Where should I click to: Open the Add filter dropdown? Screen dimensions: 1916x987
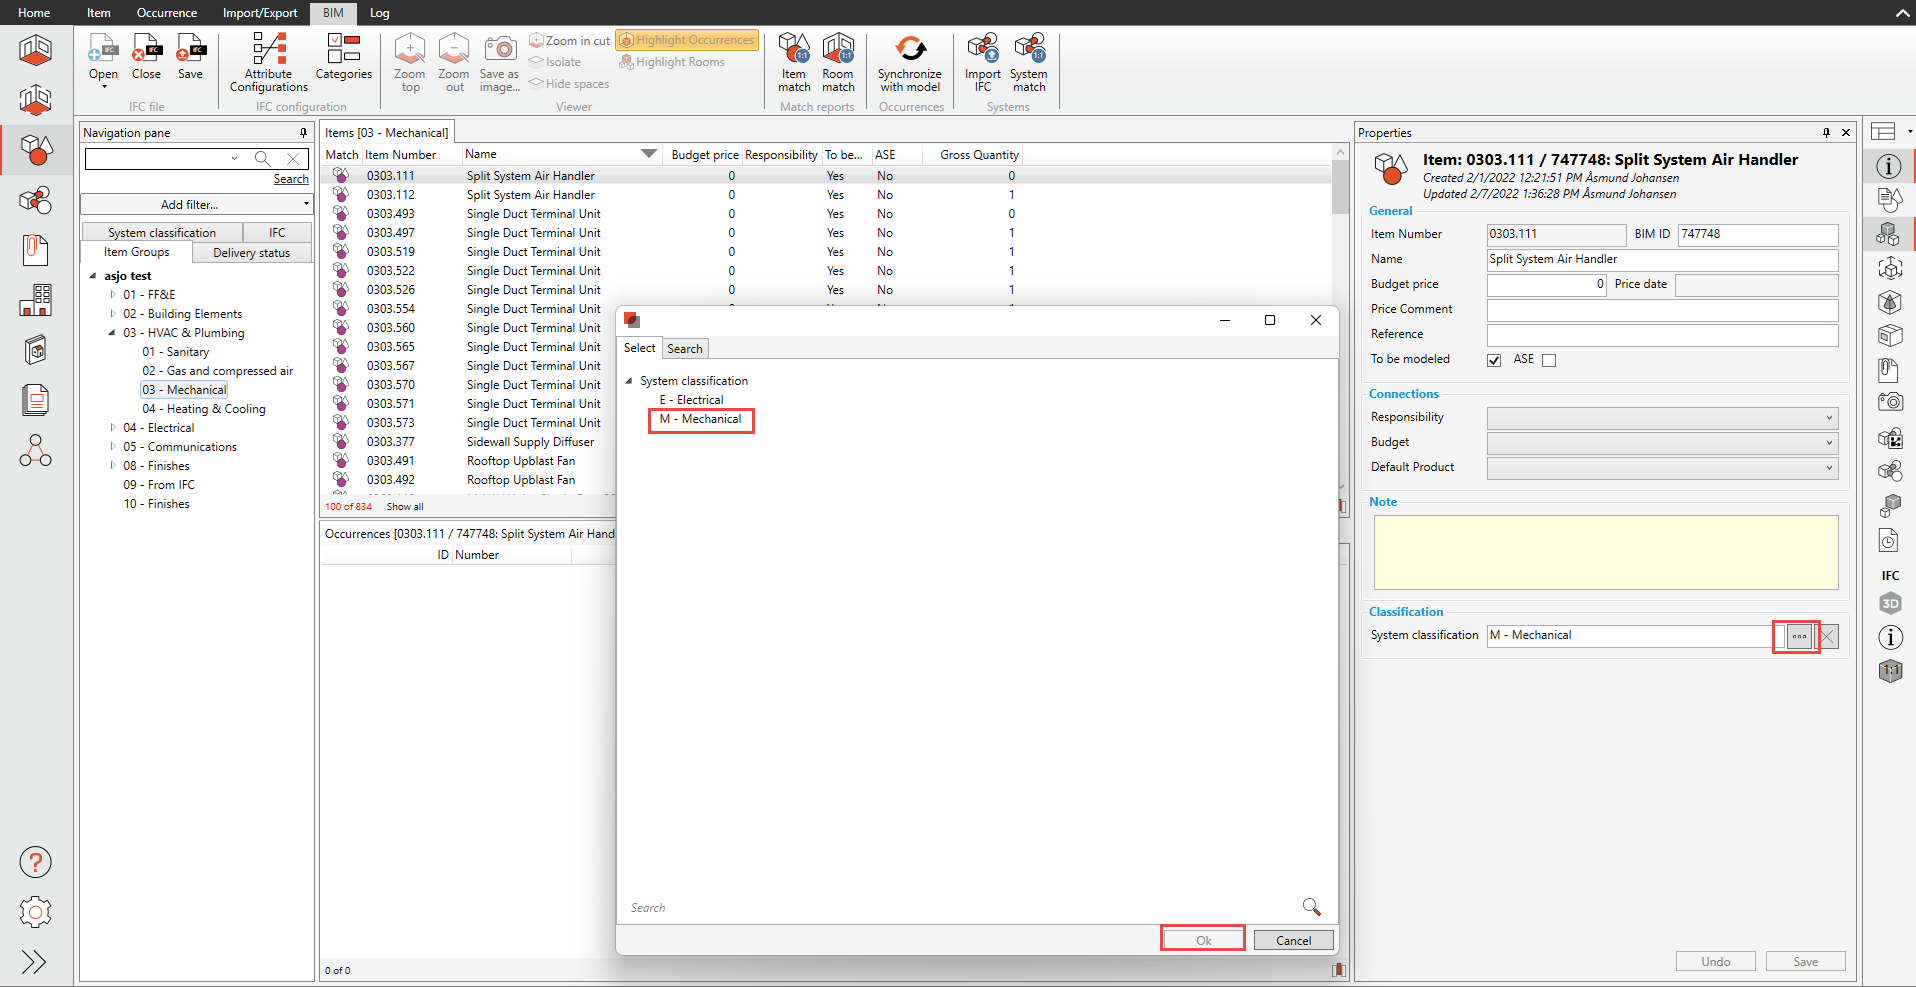coord(196,204)
